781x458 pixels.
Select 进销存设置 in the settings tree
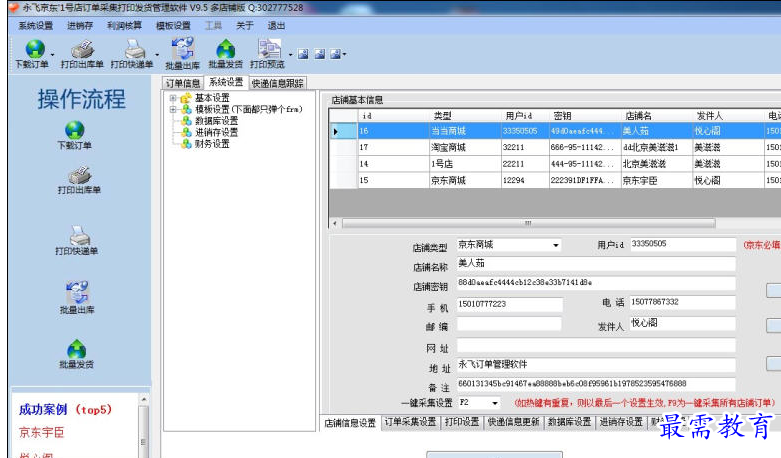[x=216, y=132]
